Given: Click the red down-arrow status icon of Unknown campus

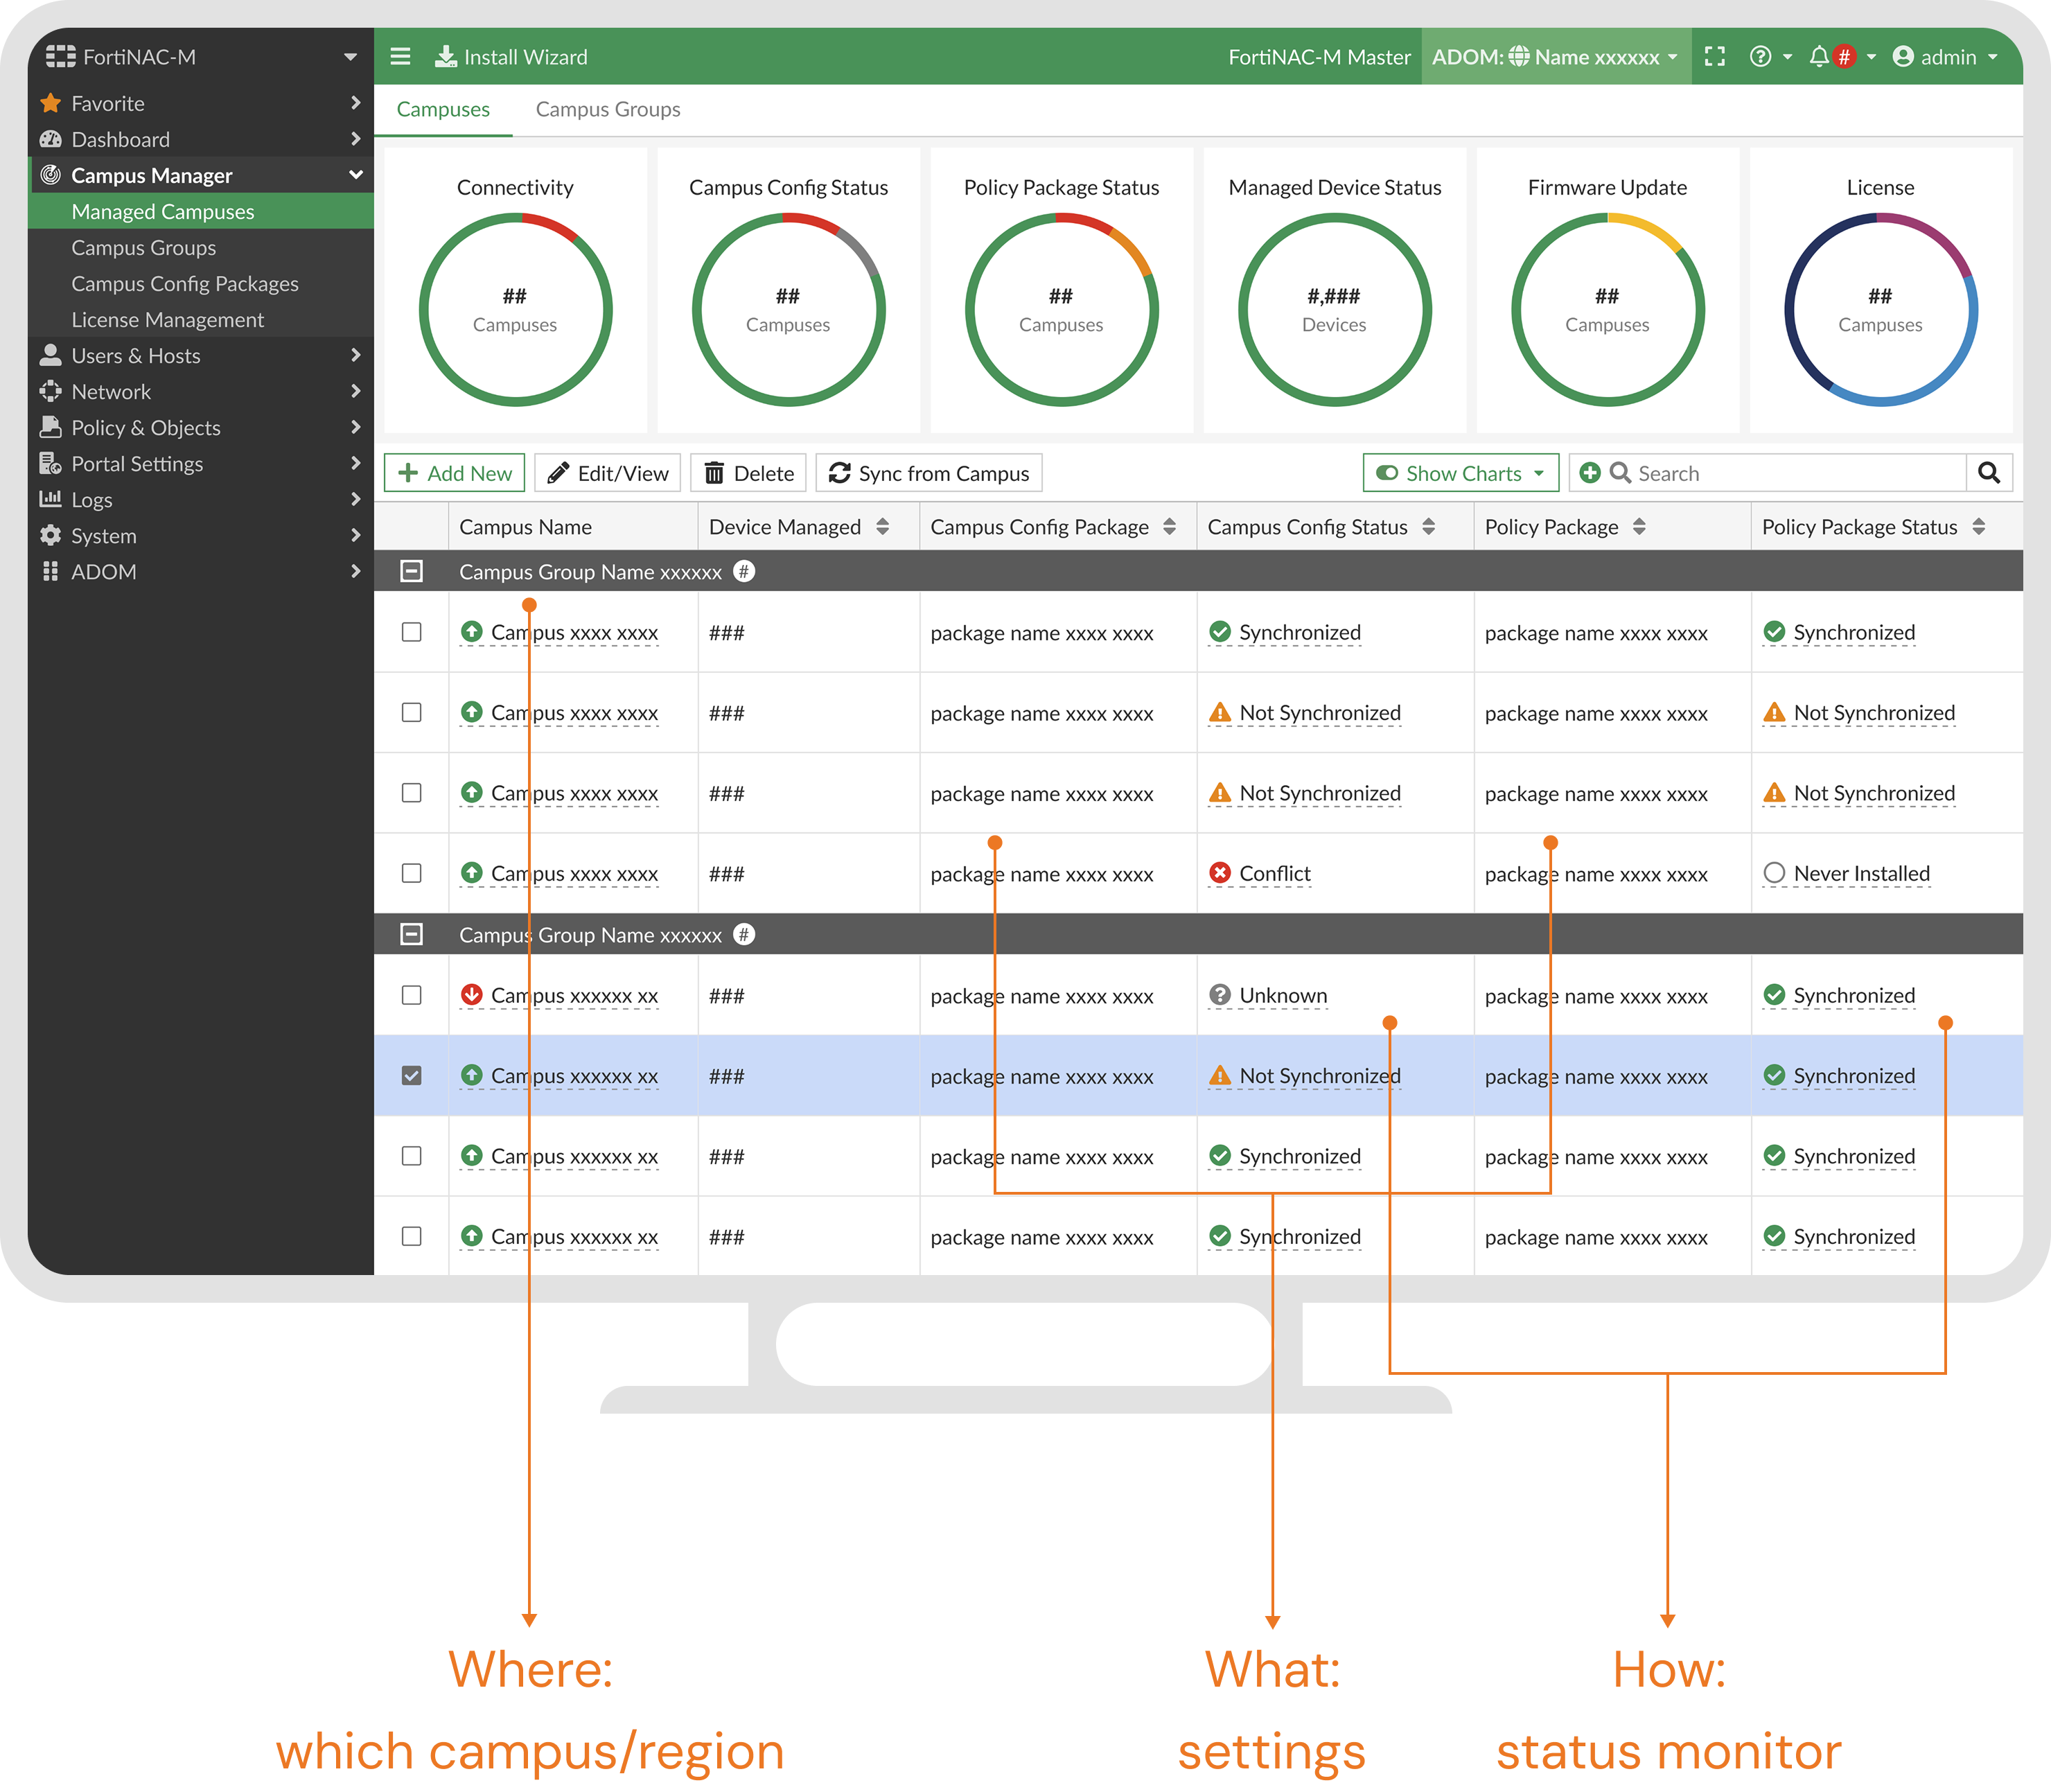Looking at the screenshot, I should click(x=472, y=995).
